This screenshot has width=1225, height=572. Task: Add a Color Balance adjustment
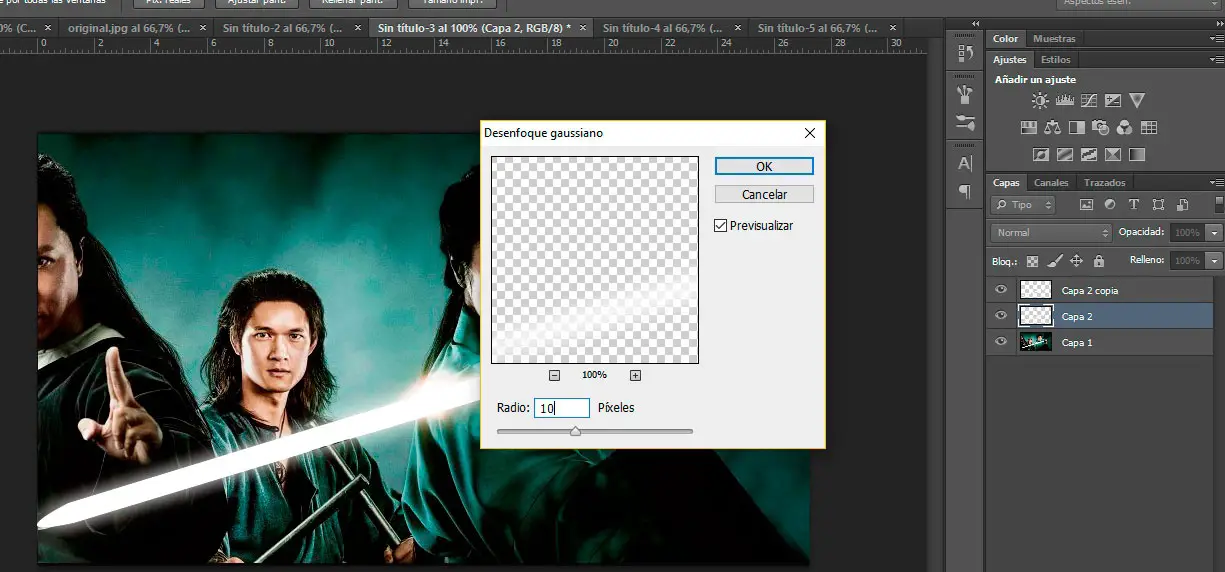click(1052, 128)
